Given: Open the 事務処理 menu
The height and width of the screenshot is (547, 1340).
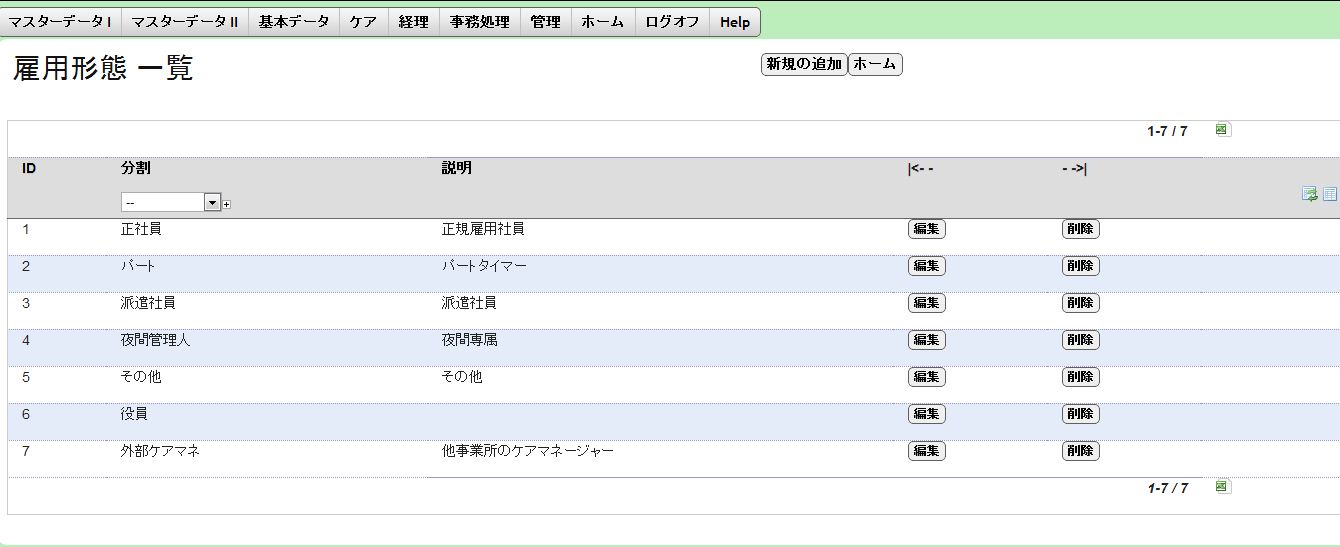Looking at the screenshot, I should (480, 22).
